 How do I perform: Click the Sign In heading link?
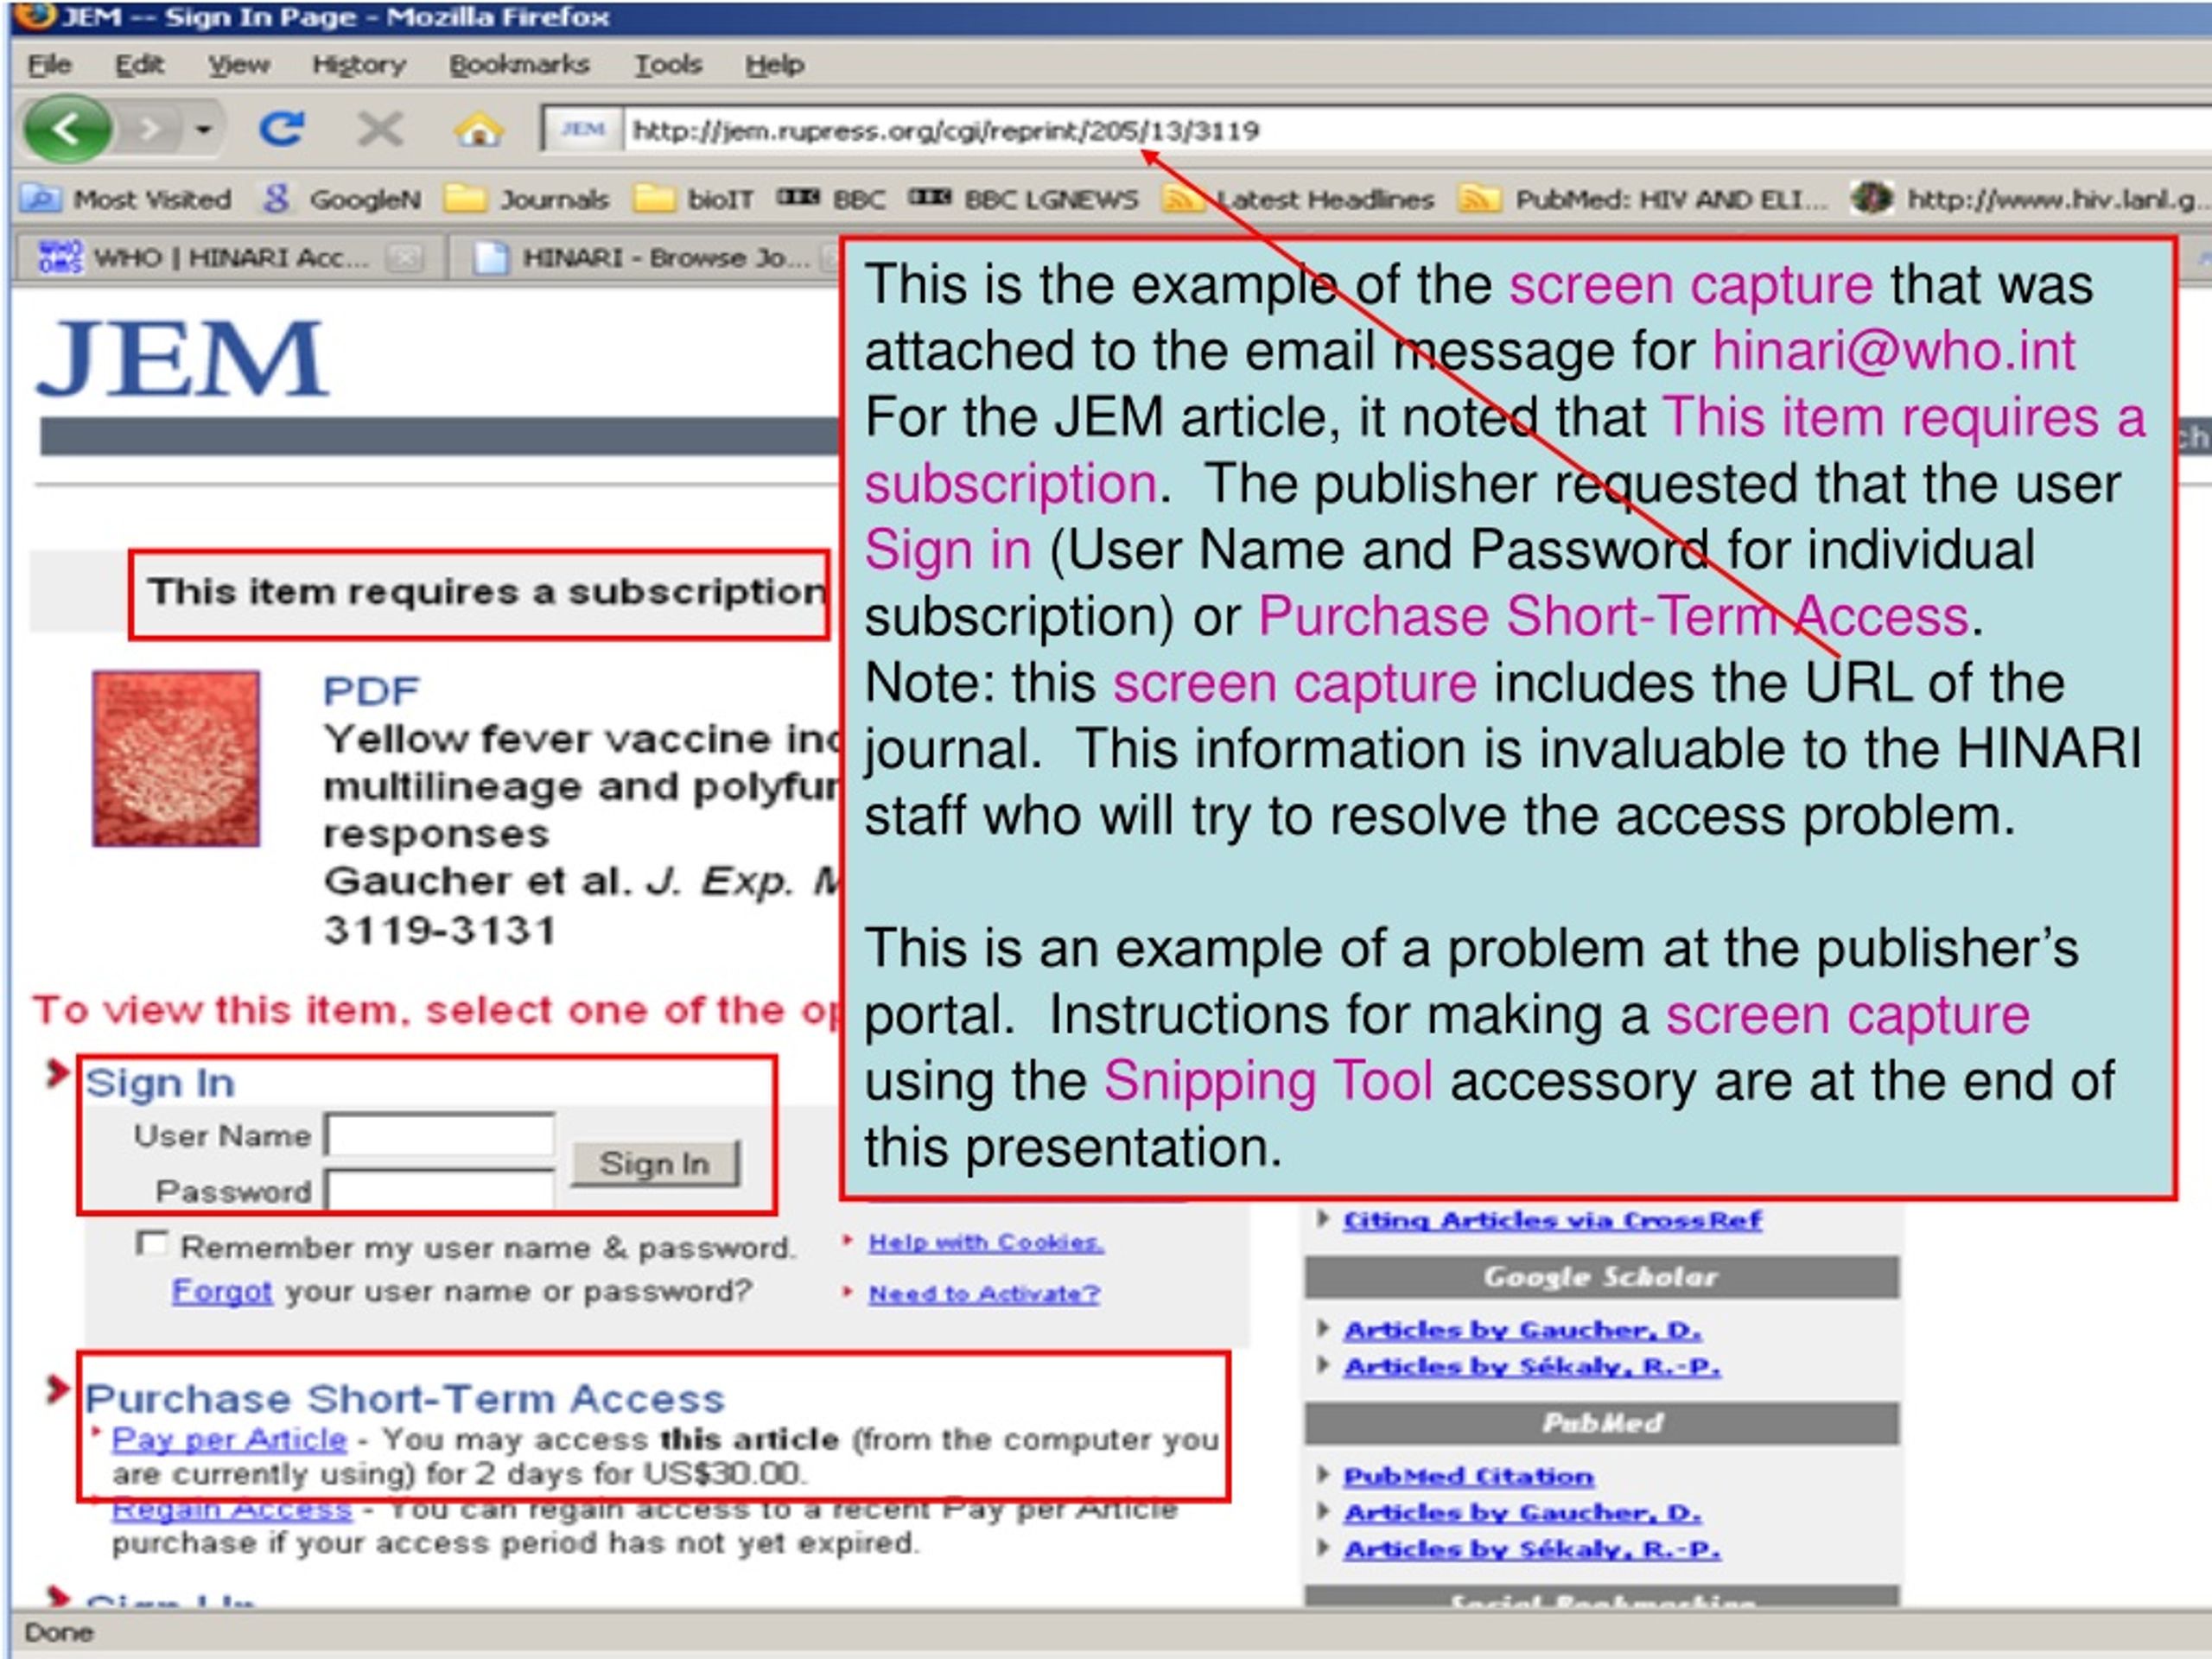[x=160, y=1083]
